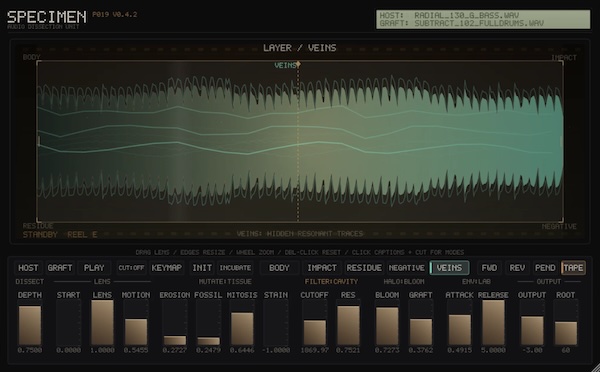The image size is (600, 372).
Task: Click the BODY corner label in display
Action: 31,57
